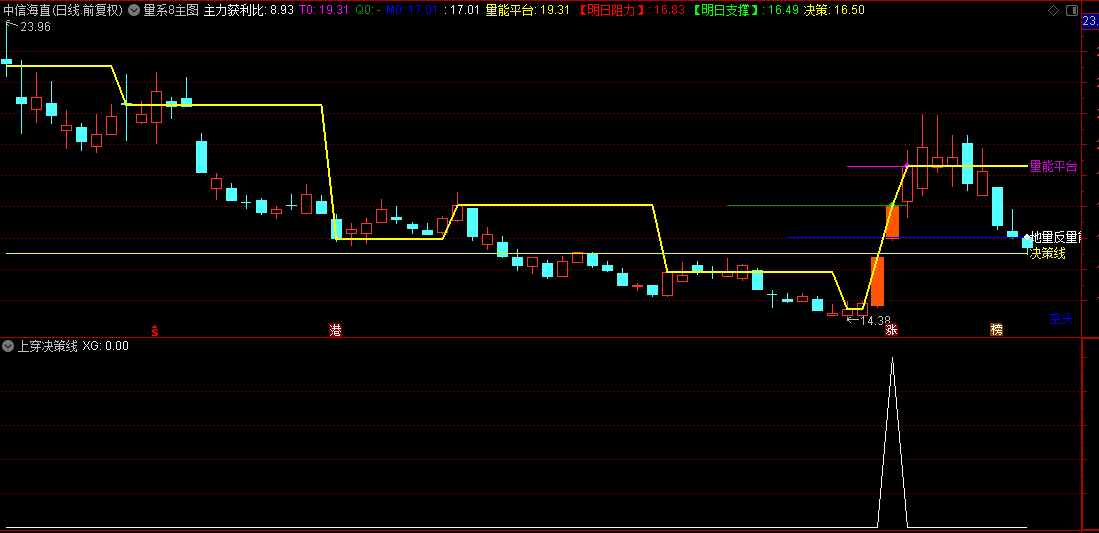
Task: Click the 主力获利比: 8.93 readout
Action: click(x=248, y=10)
